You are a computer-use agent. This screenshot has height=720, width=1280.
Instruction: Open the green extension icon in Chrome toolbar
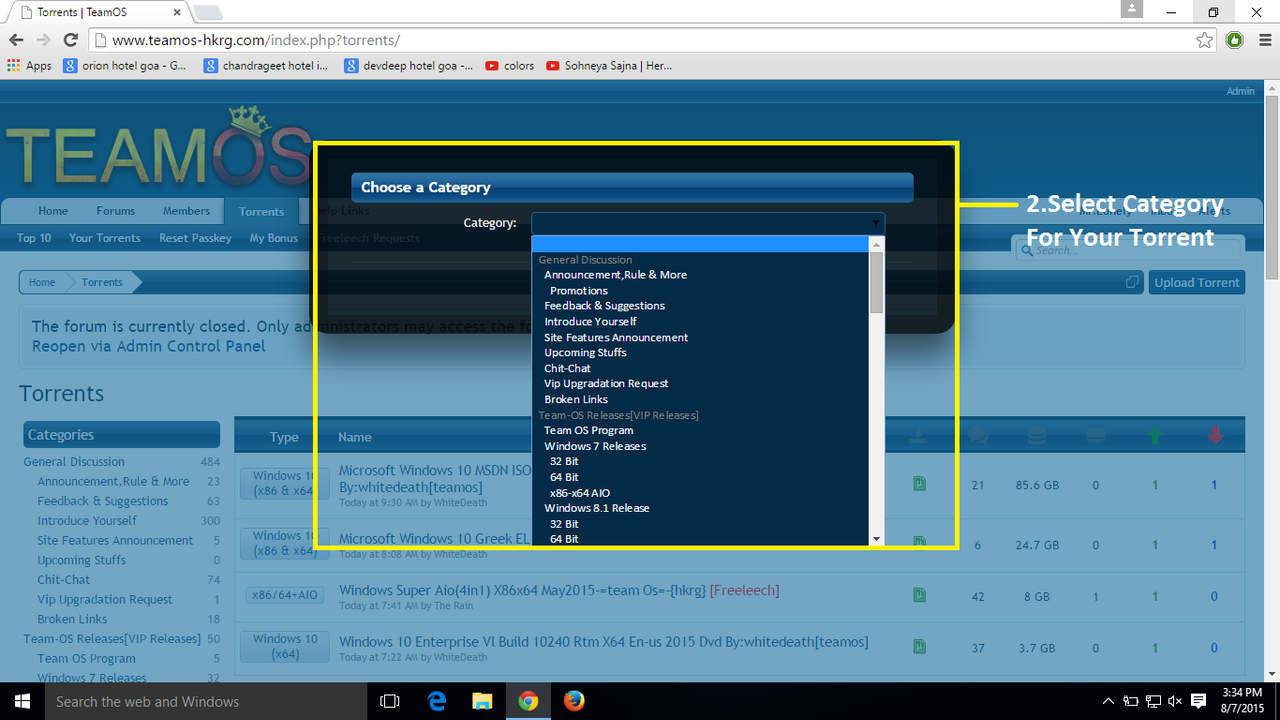pyautogui.click(x=1234, y=40)
